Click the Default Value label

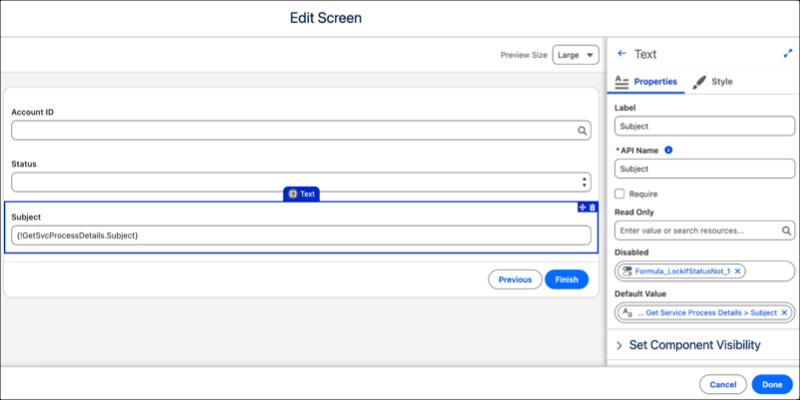coord(640,294)
